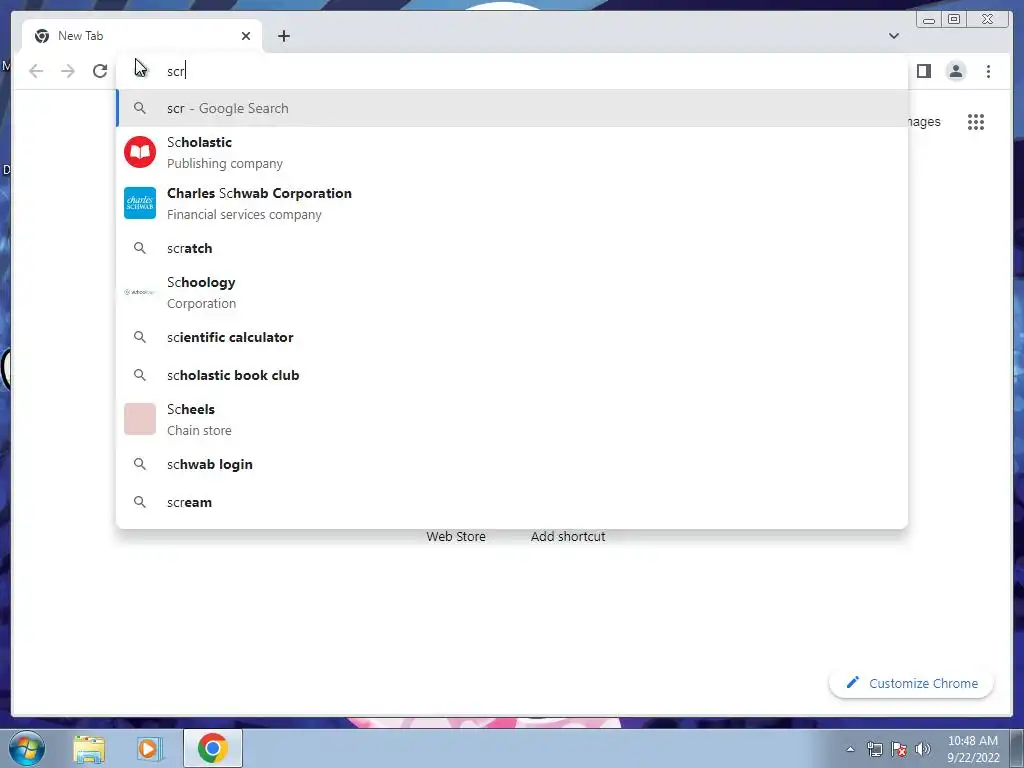This screenshot has width=1024, height=768.
Task: Open the profile avatar button
Action: click(x=955, y=71)
